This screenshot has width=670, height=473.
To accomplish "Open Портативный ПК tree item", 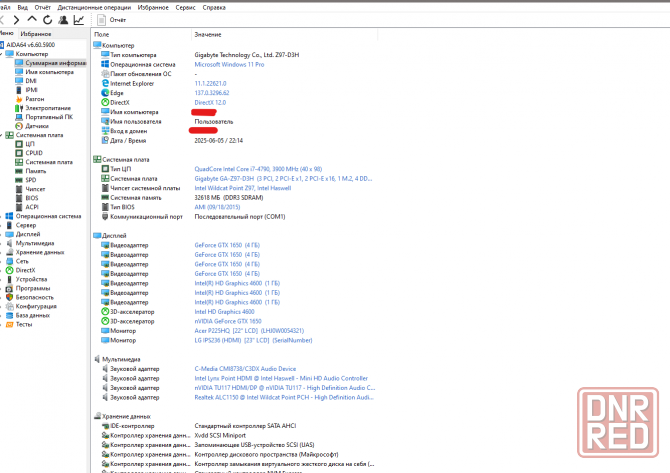I will point(44,117).
